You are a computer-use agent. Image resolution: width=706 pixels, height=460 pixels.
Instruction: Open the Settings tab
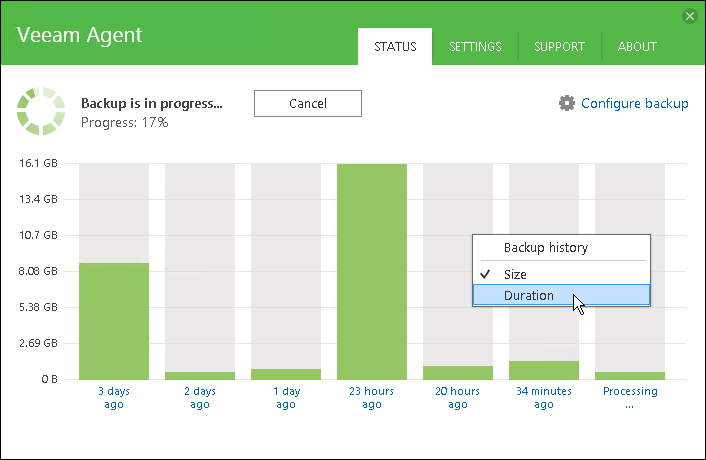[x=475, y=46]
